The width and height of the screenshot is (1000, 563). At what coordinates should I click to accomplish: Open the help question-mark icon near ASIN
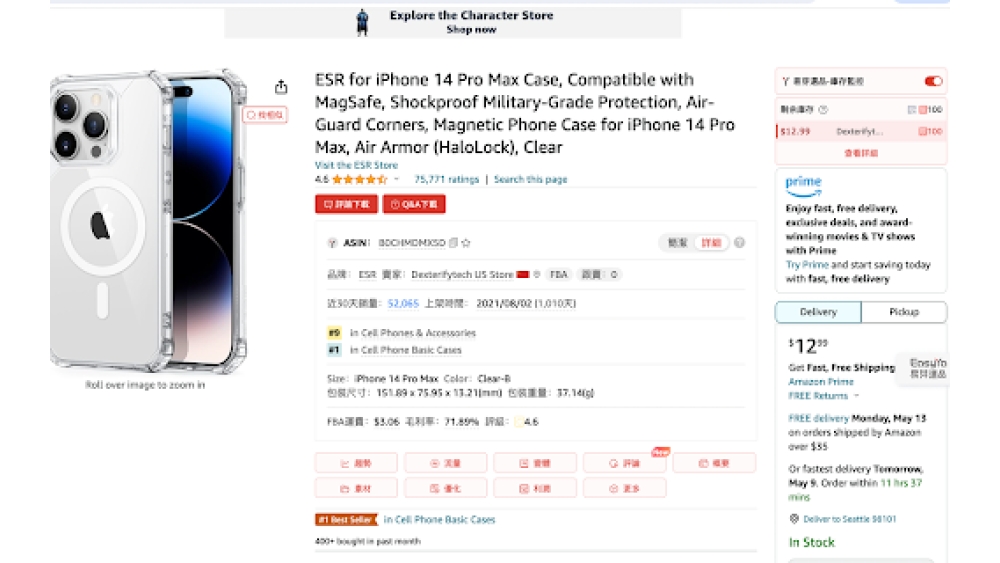click(739, 242)
